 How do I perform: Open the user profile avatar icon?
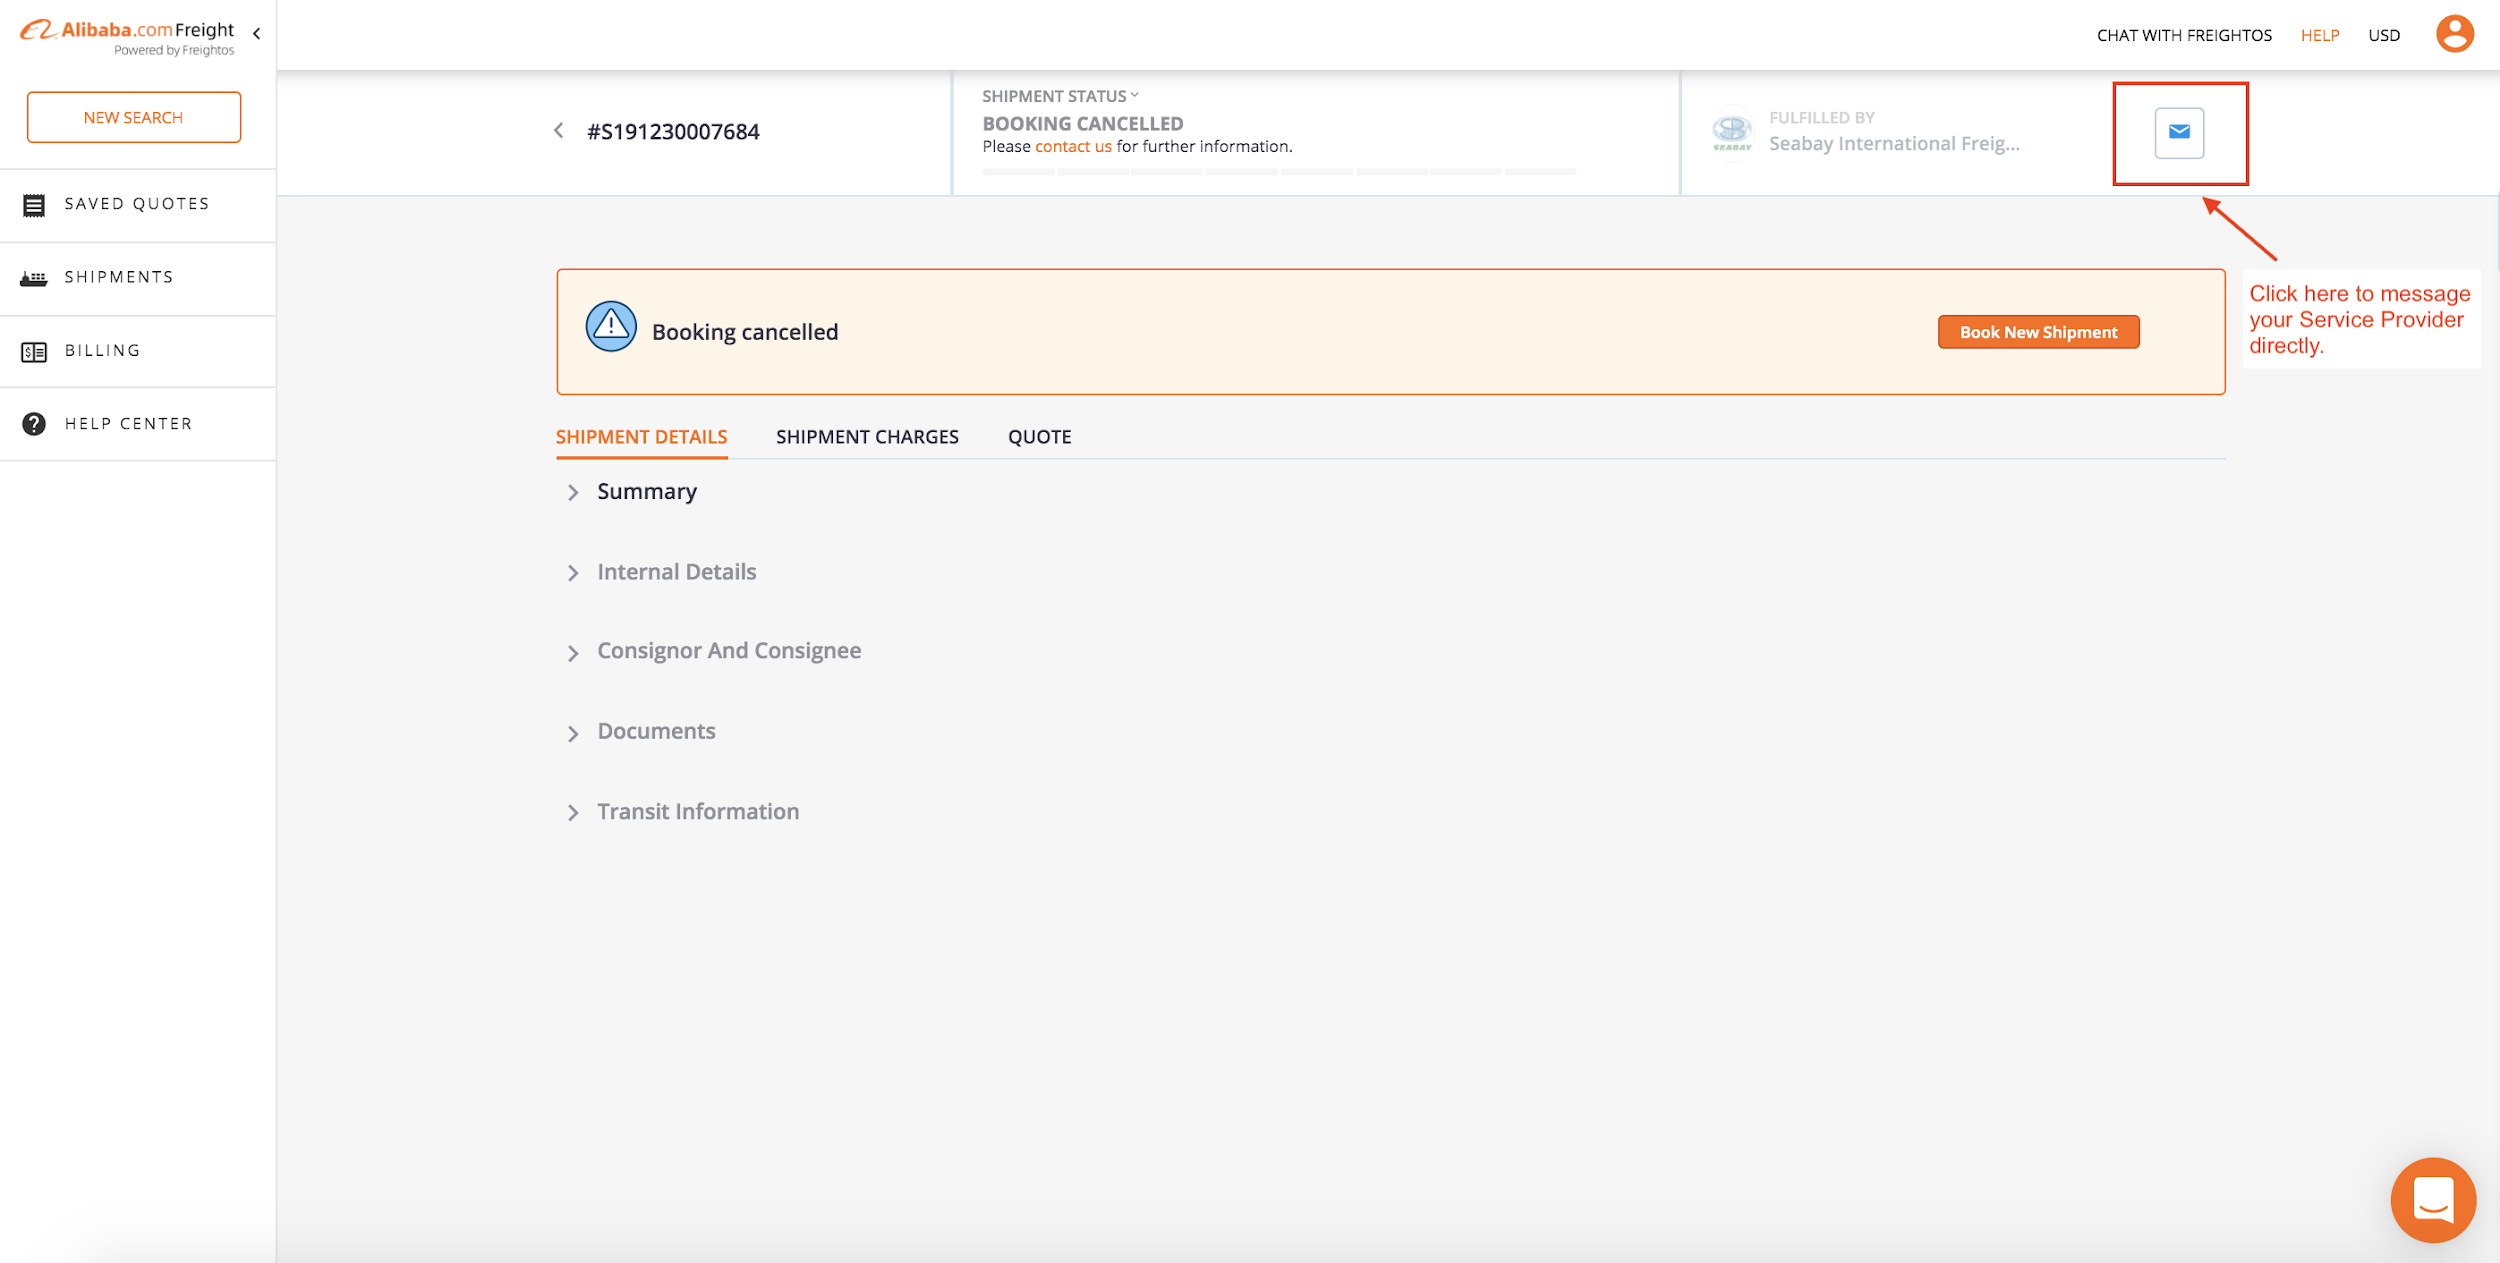[2454, 34]
